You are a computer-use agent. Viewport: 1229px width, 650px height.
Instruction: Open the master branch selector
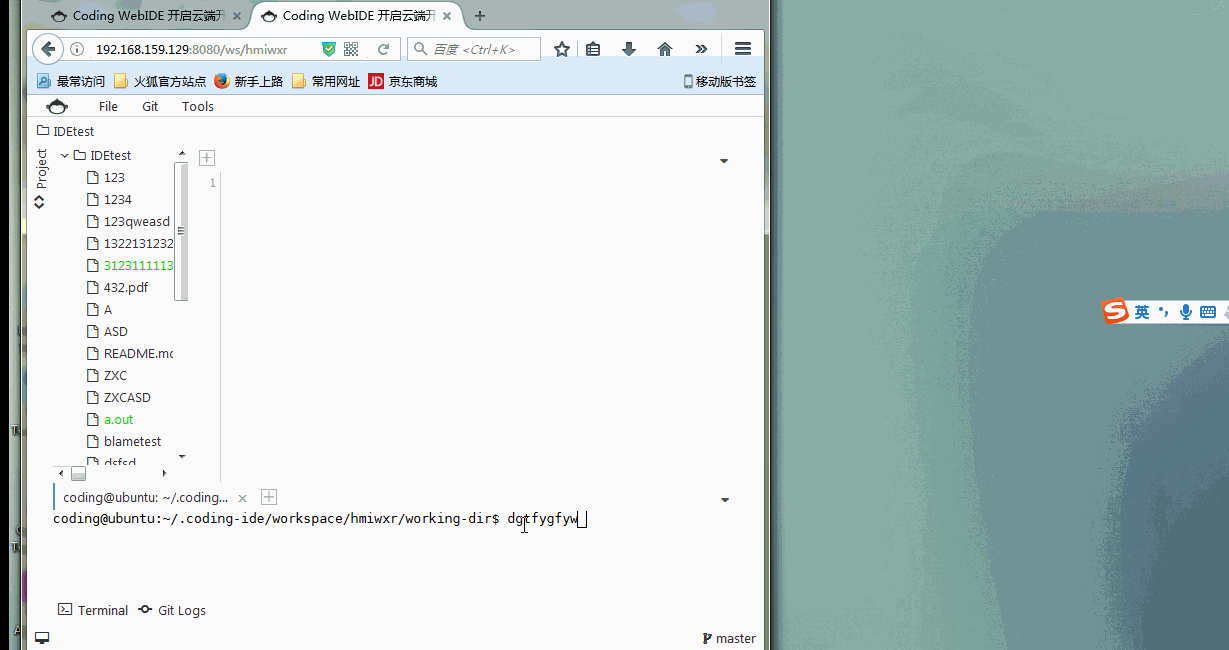pos(729,638)
